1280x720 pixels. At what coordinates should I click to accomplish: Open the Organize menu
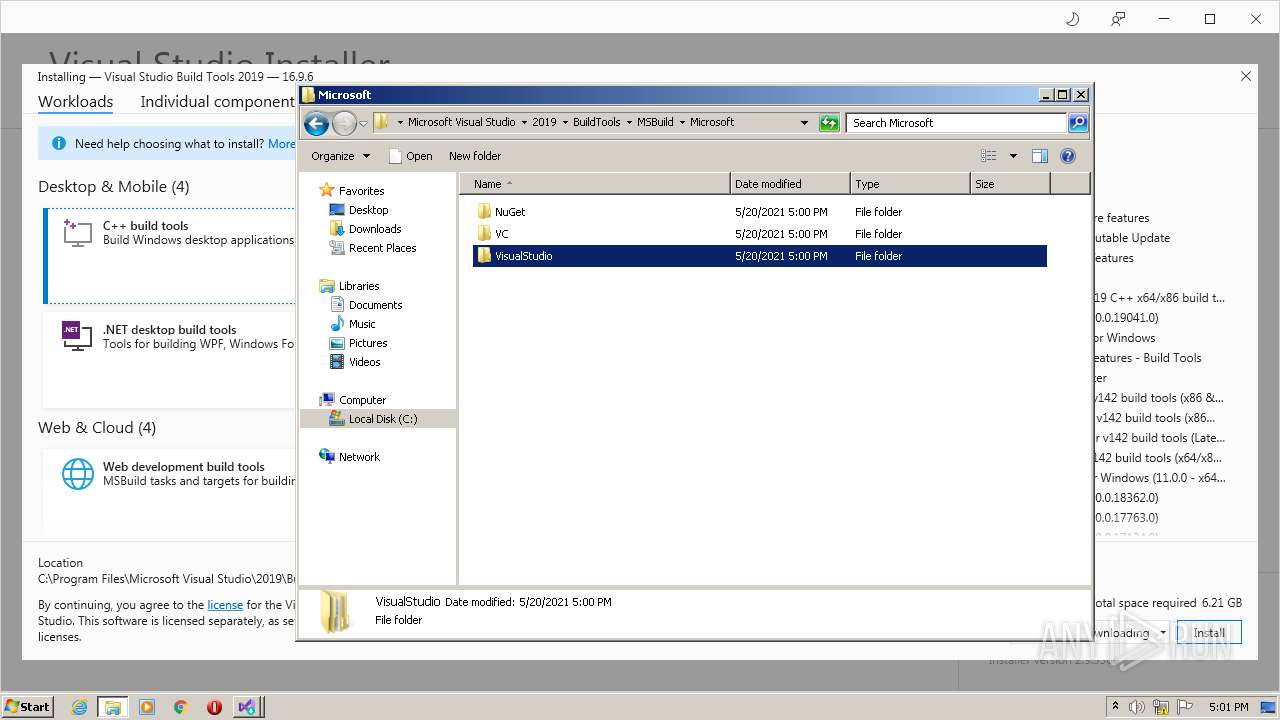tap(340, 156)
